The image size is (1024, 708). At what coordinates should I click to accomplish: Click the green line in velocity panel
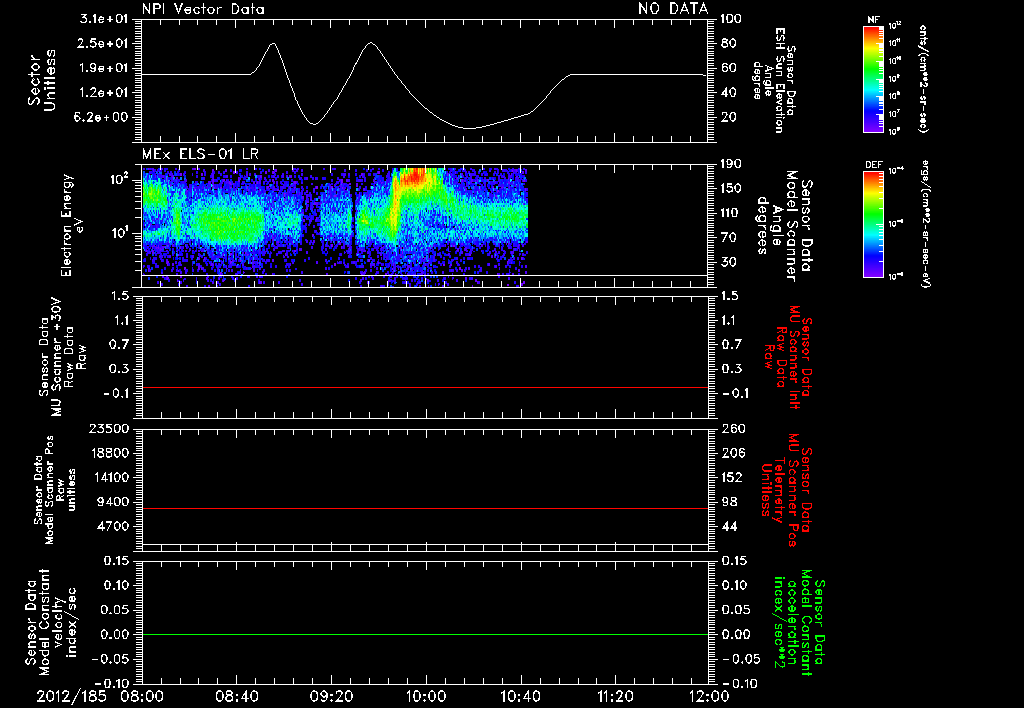tap(425, 634)
